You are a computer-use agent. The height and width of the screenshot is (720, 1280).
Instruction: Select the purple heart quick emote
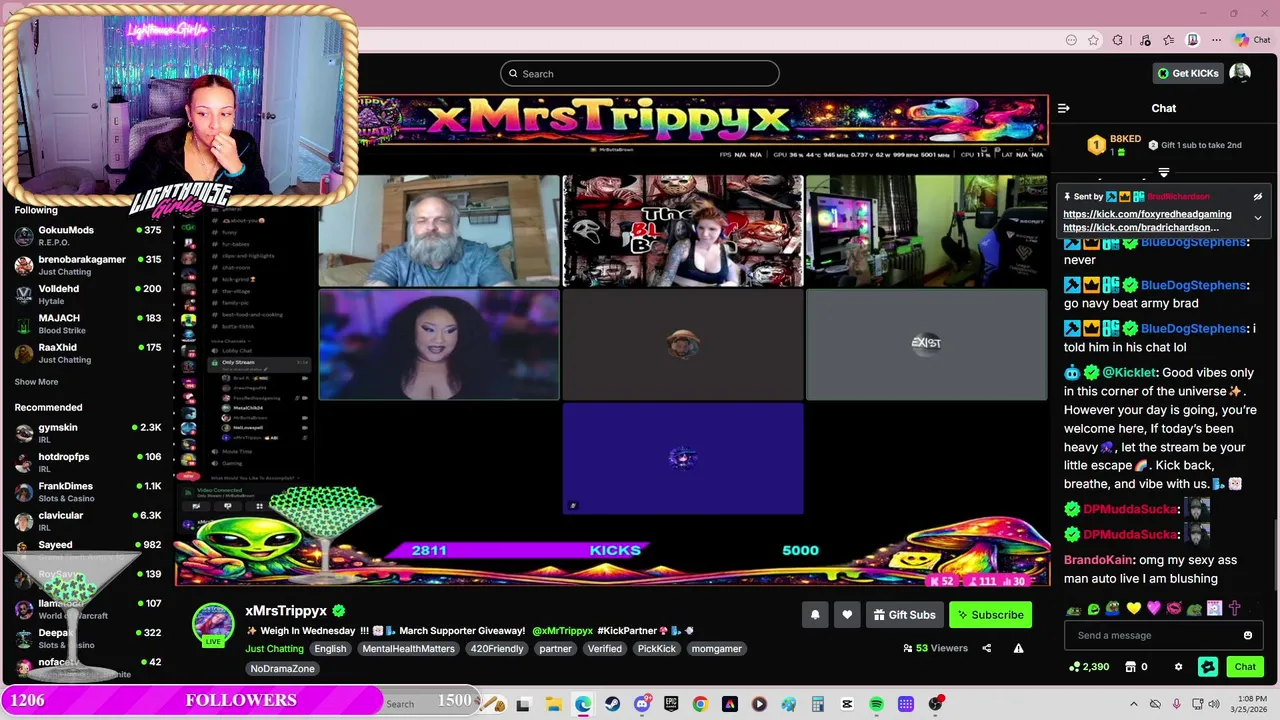[1153, 608]
